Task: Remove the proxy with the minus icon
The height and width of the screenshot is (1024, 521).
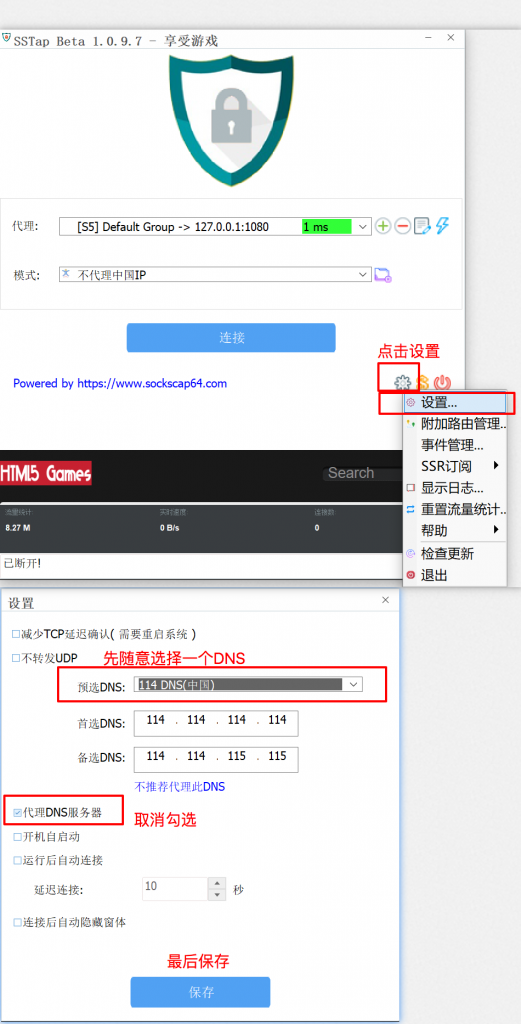Action: 403,227
